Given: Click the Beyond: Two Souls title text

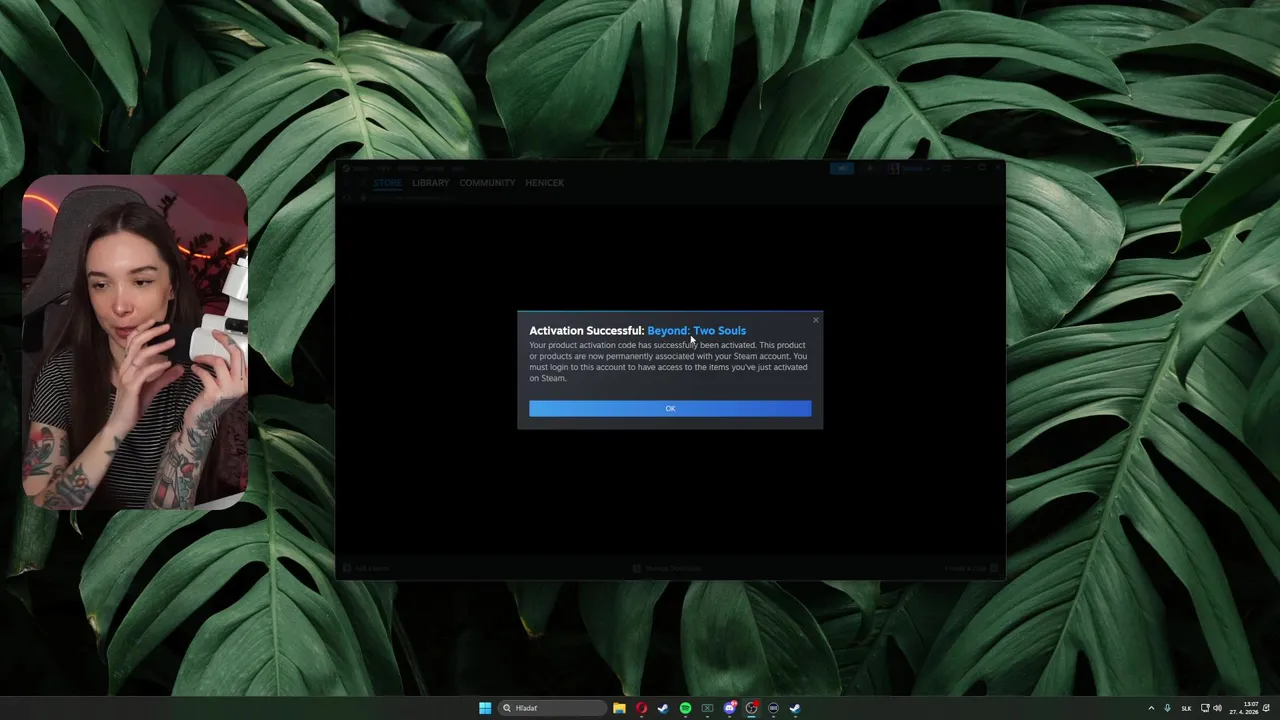Looking at the screenshot, I should [x=696, y=330].
